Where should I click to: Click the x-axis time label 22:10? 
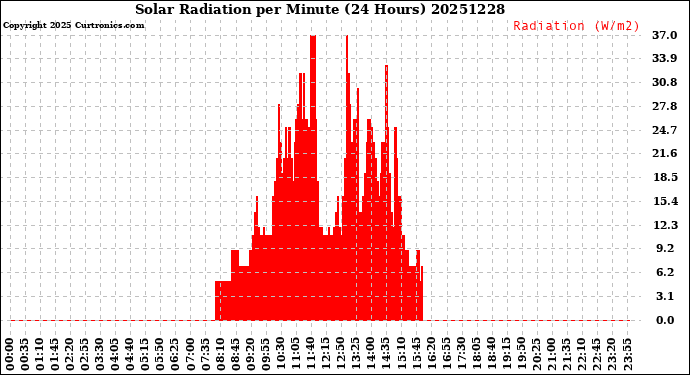click(x=582, y=355)
